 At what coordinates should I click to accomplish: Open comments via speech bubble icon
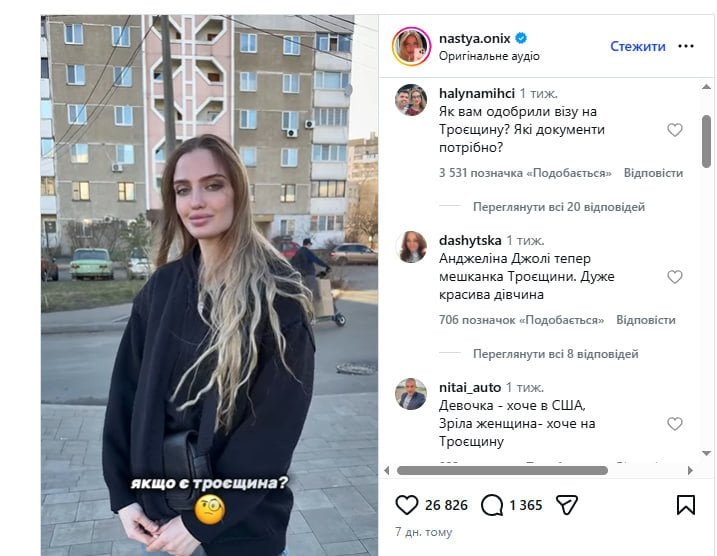pos(492,505)
